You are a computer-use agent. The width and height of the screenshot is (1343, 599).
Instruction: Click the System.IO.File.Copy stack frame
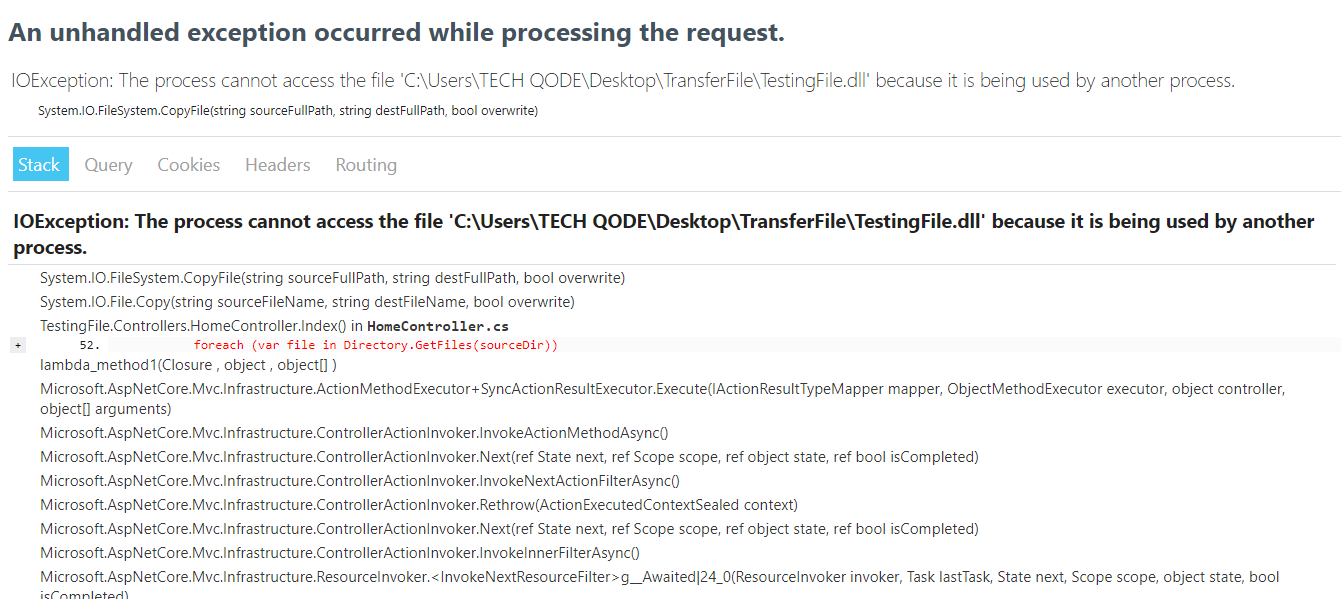pos(307,302)
